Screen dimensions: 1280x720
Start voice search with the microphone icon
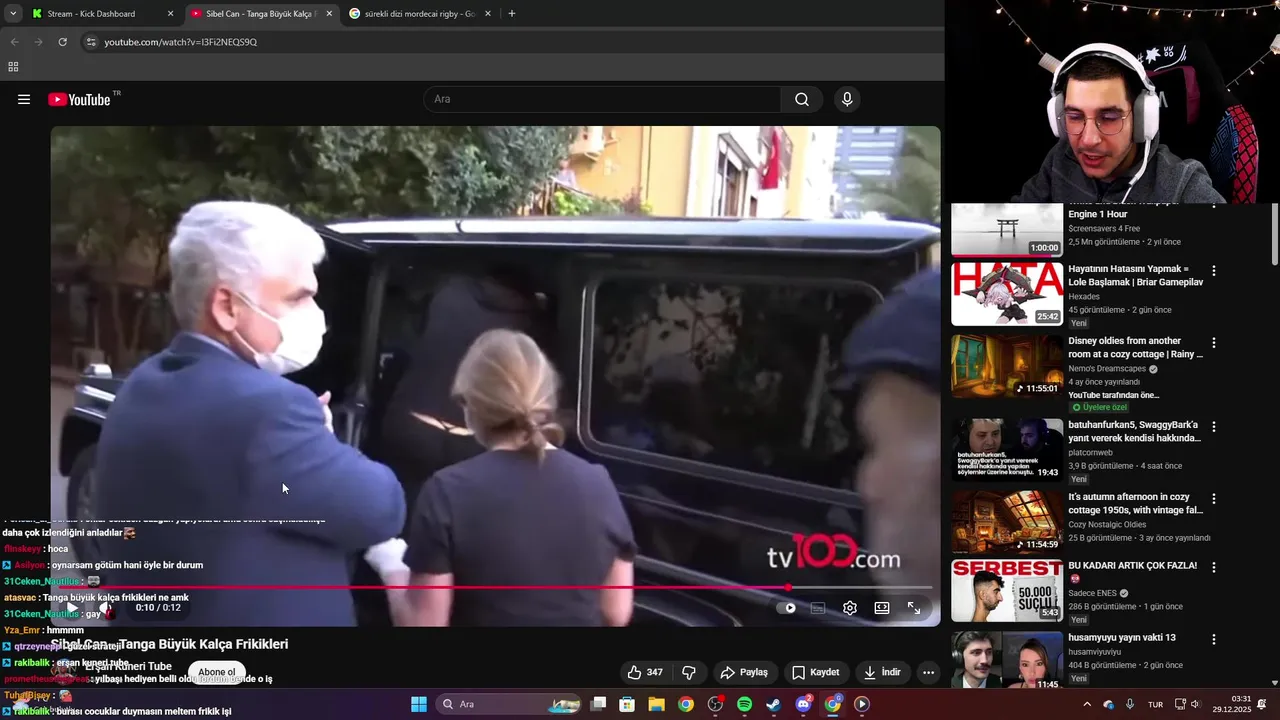click(847, 99)
